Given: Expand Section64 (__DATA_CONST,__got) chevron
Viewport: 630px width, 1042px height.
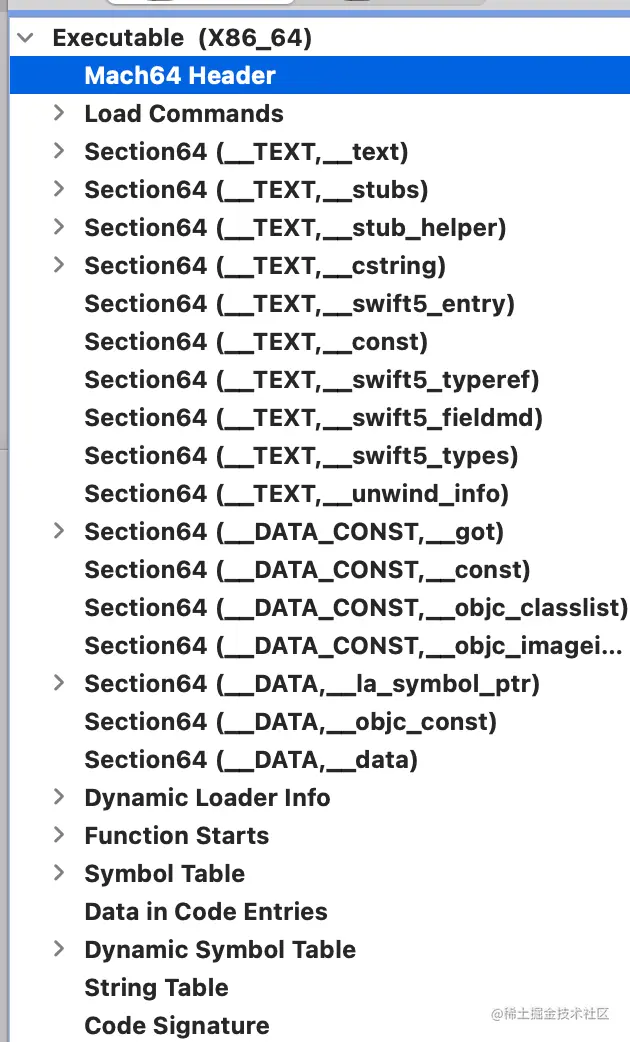Looking at the screenshot, I should [59, 531].
